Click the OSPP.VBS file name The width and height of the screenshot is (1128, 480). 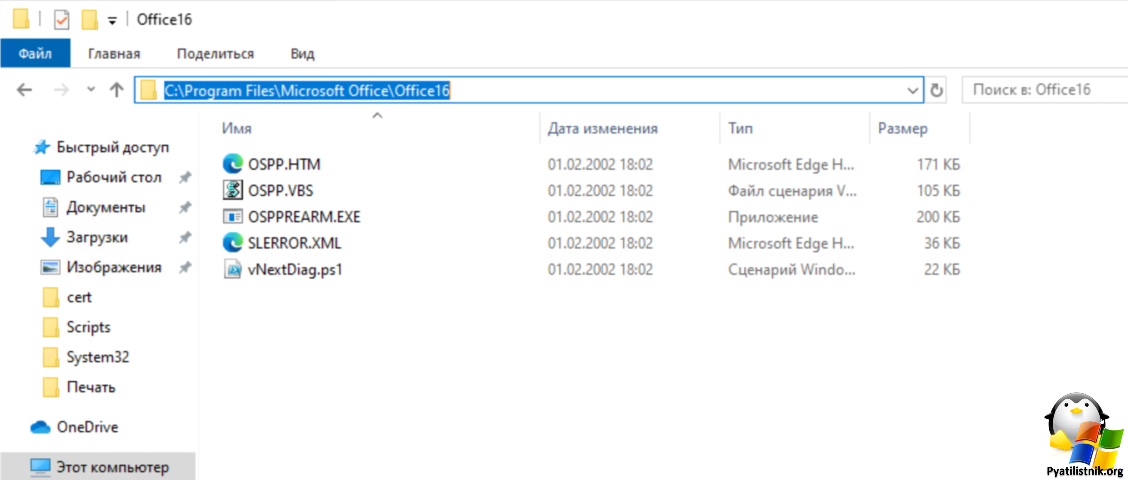(x=280, y=191)
